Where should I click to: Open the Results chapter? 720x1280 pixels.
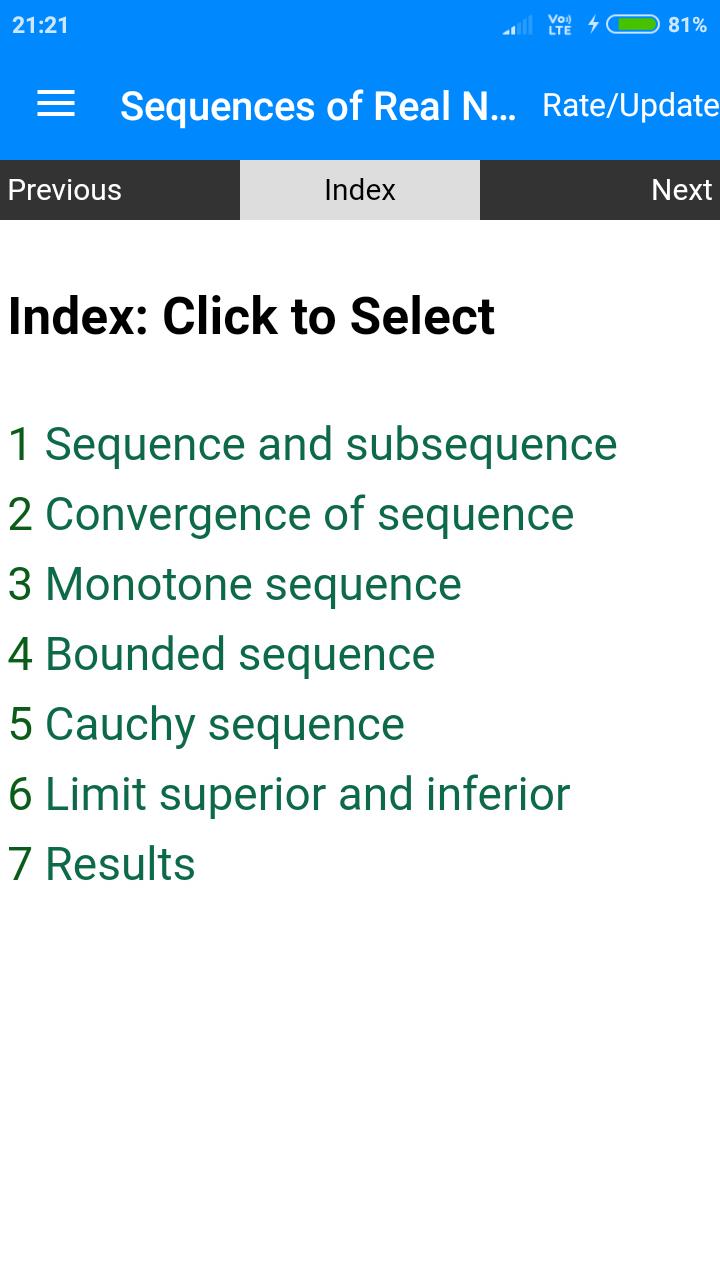102,865
